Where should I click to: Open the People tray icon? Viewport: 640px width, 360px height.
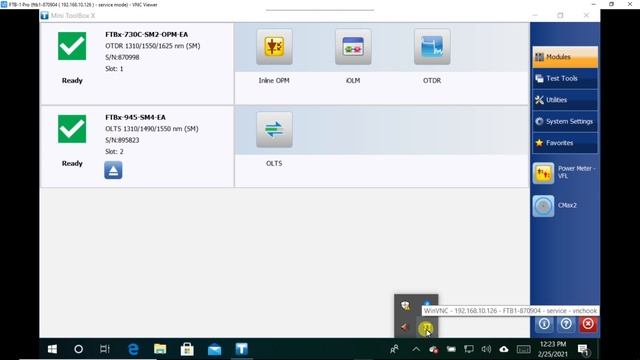[x=394, y=349]
